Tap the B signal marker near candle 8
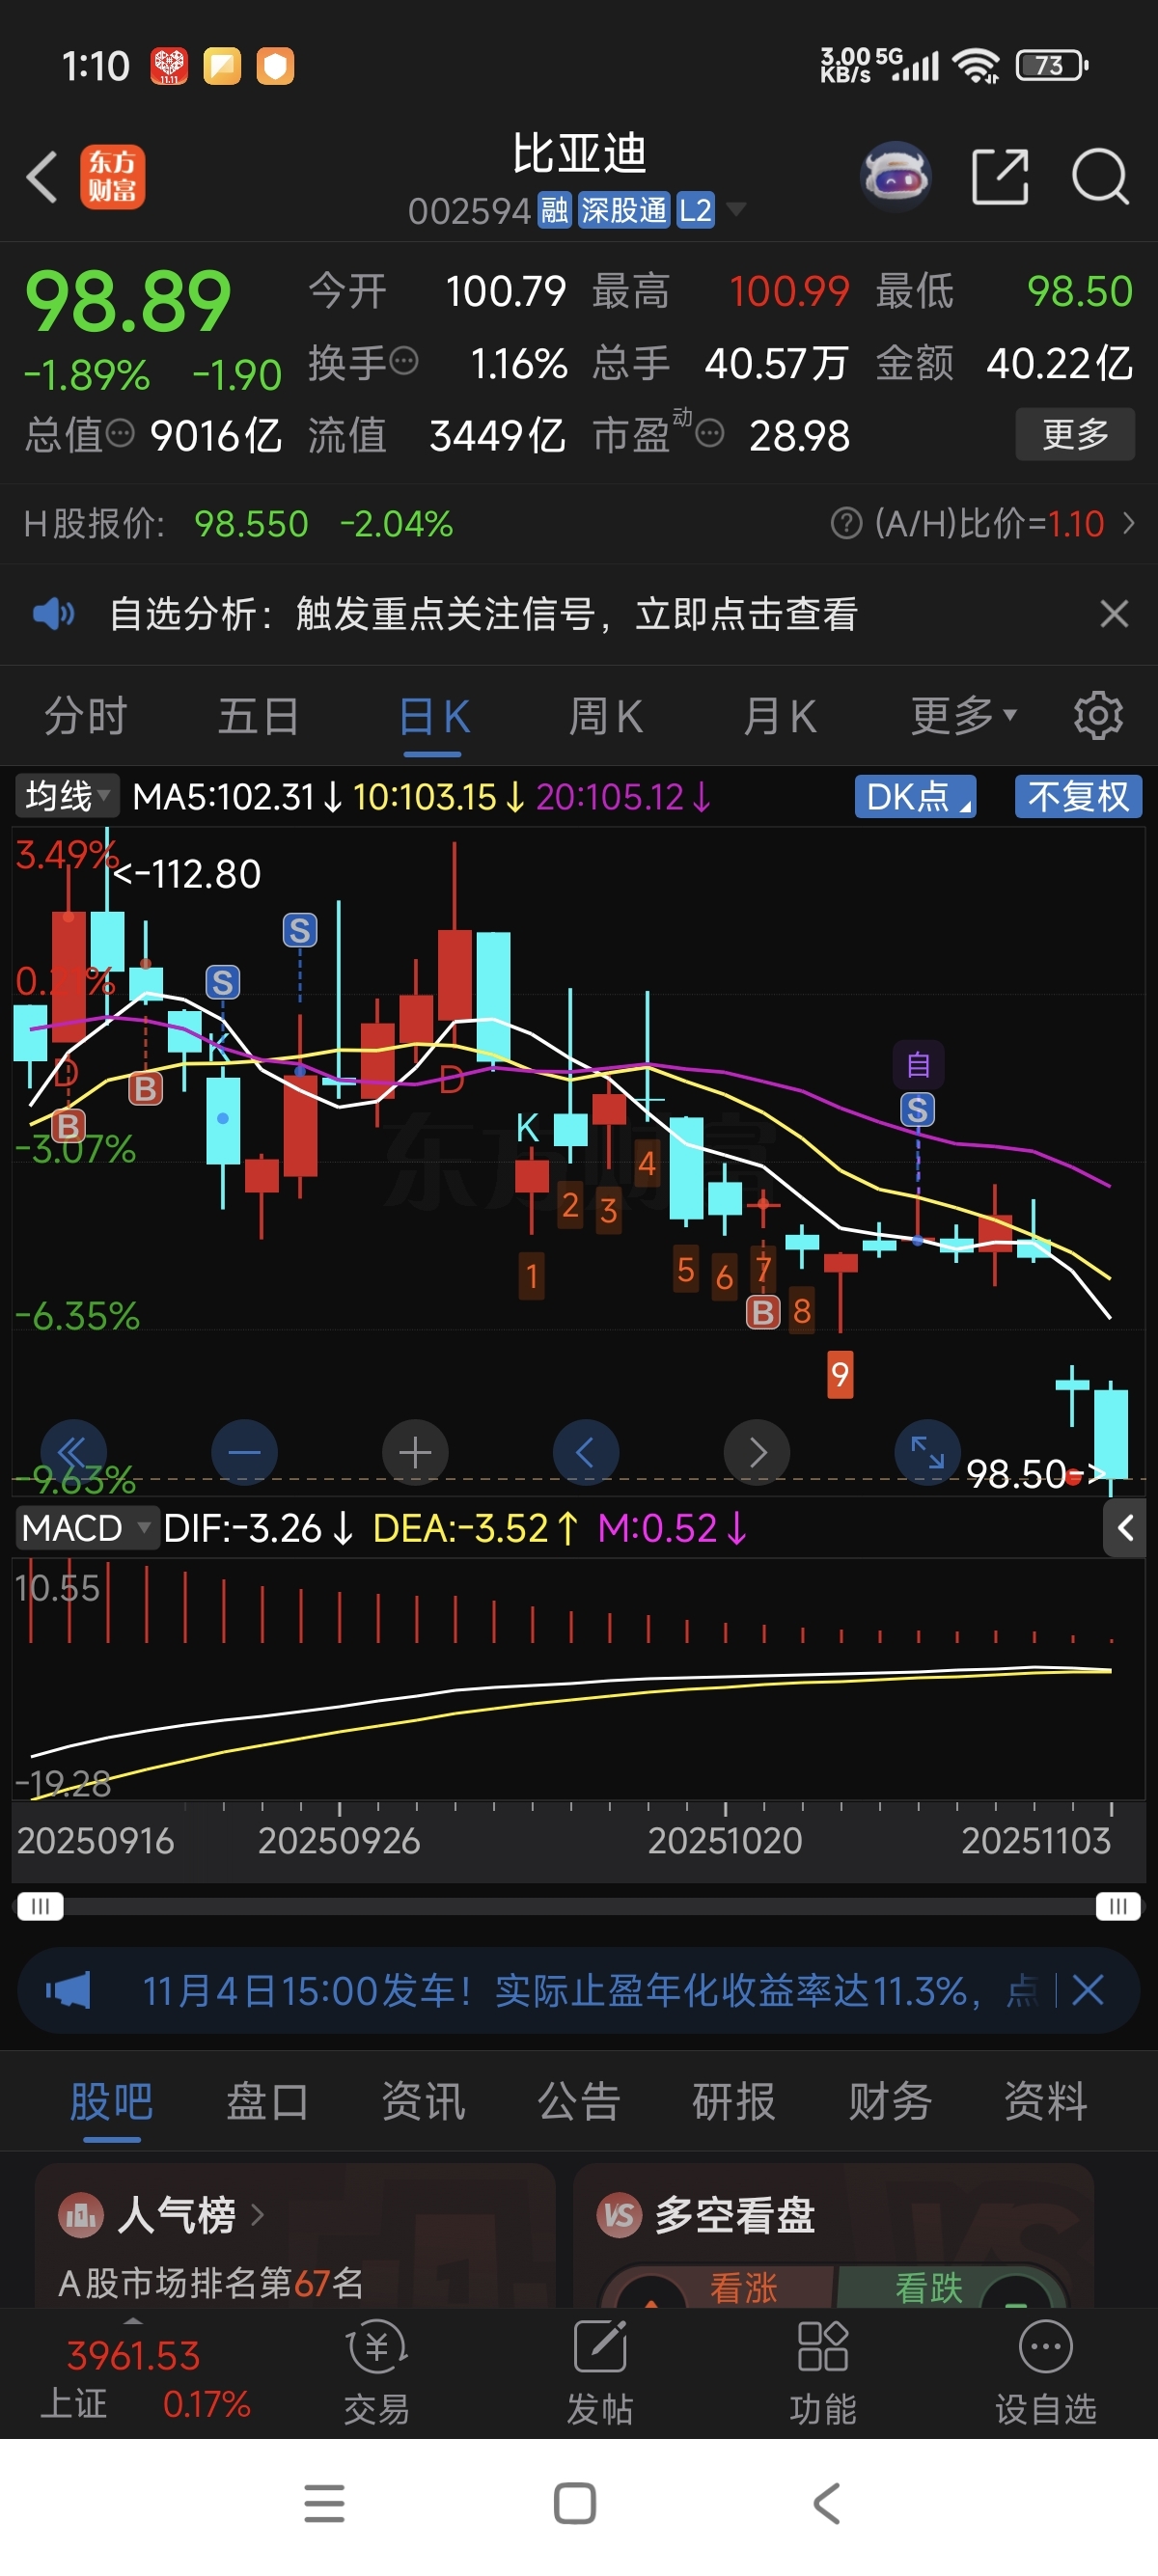 (x=763, y=1312)
